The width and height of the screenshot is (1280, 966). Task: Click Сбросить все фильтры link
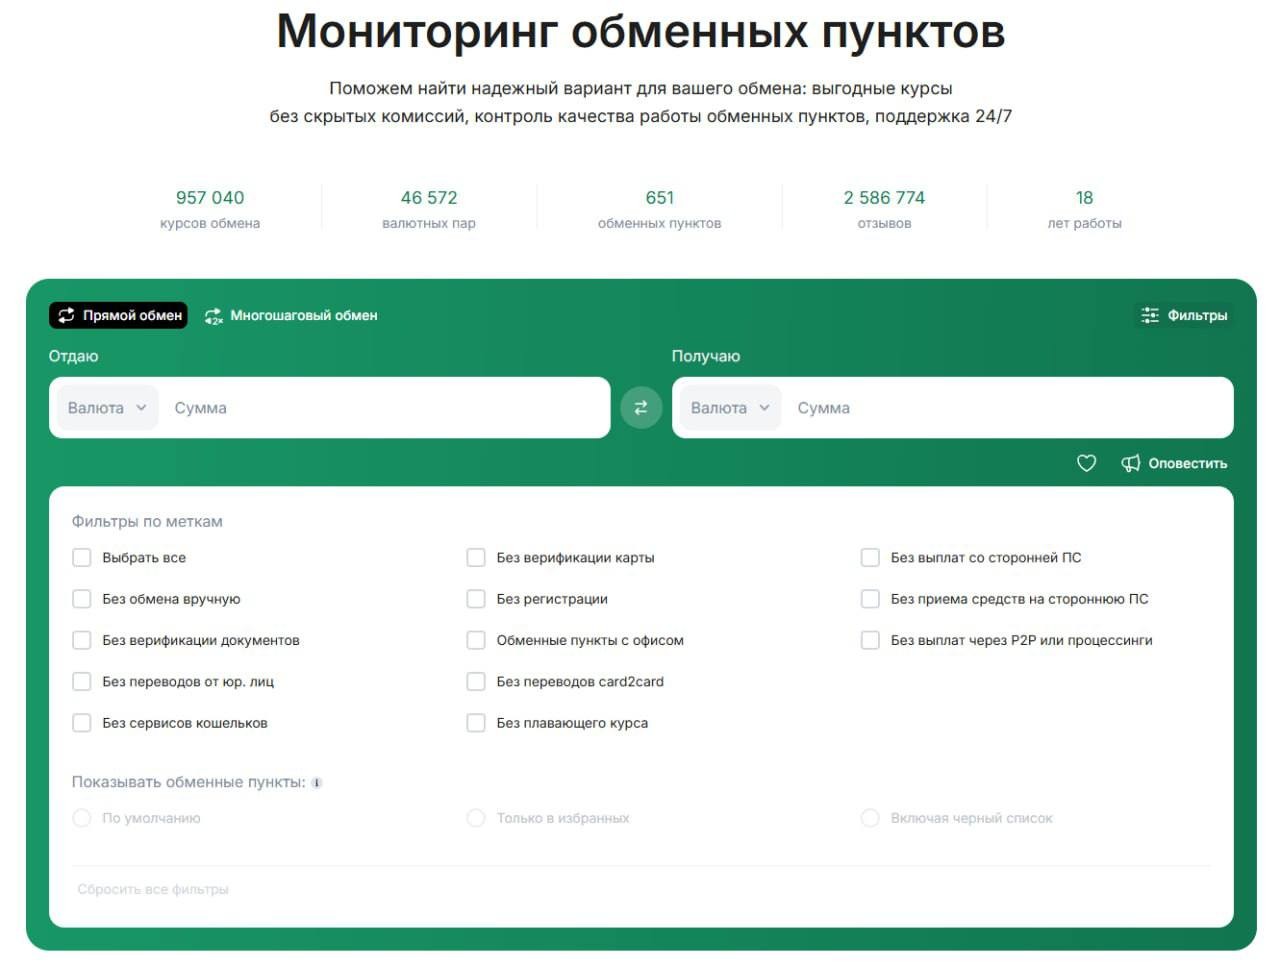(153, 889)
